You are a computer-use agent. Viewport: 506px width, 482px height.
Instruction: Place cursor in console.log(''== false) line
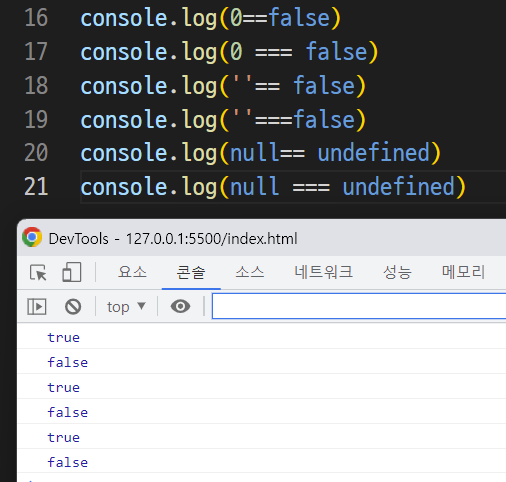223,86
